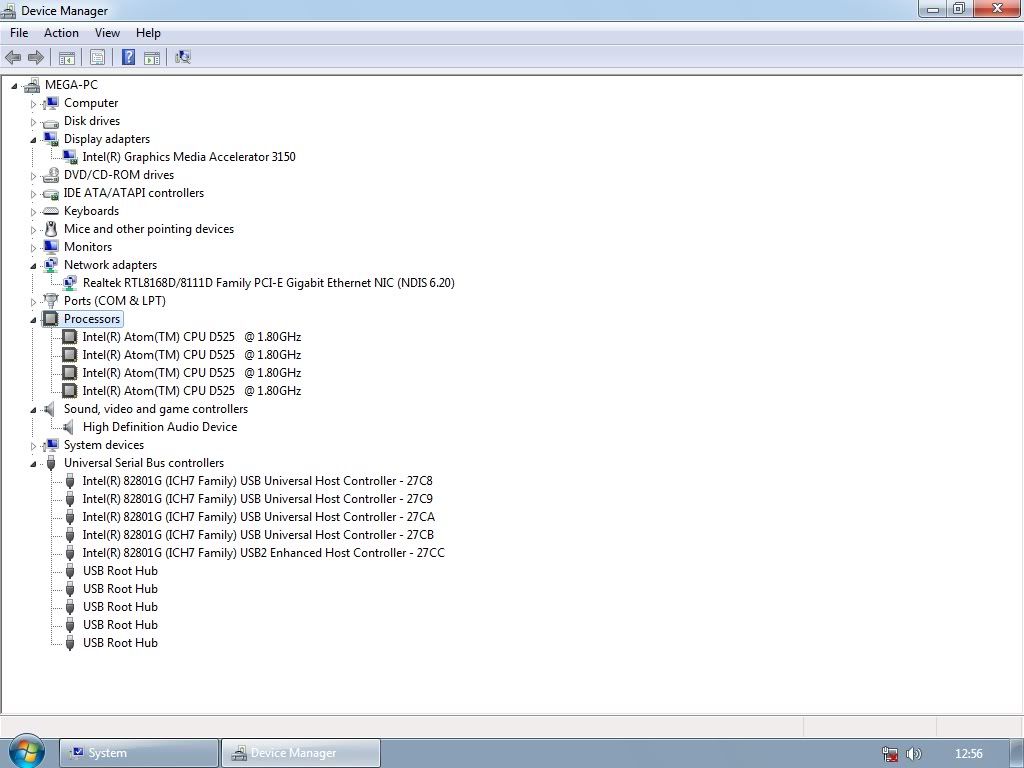Click the volume speaker tray icon
The image size is (1024, 768).
(914, 754)
